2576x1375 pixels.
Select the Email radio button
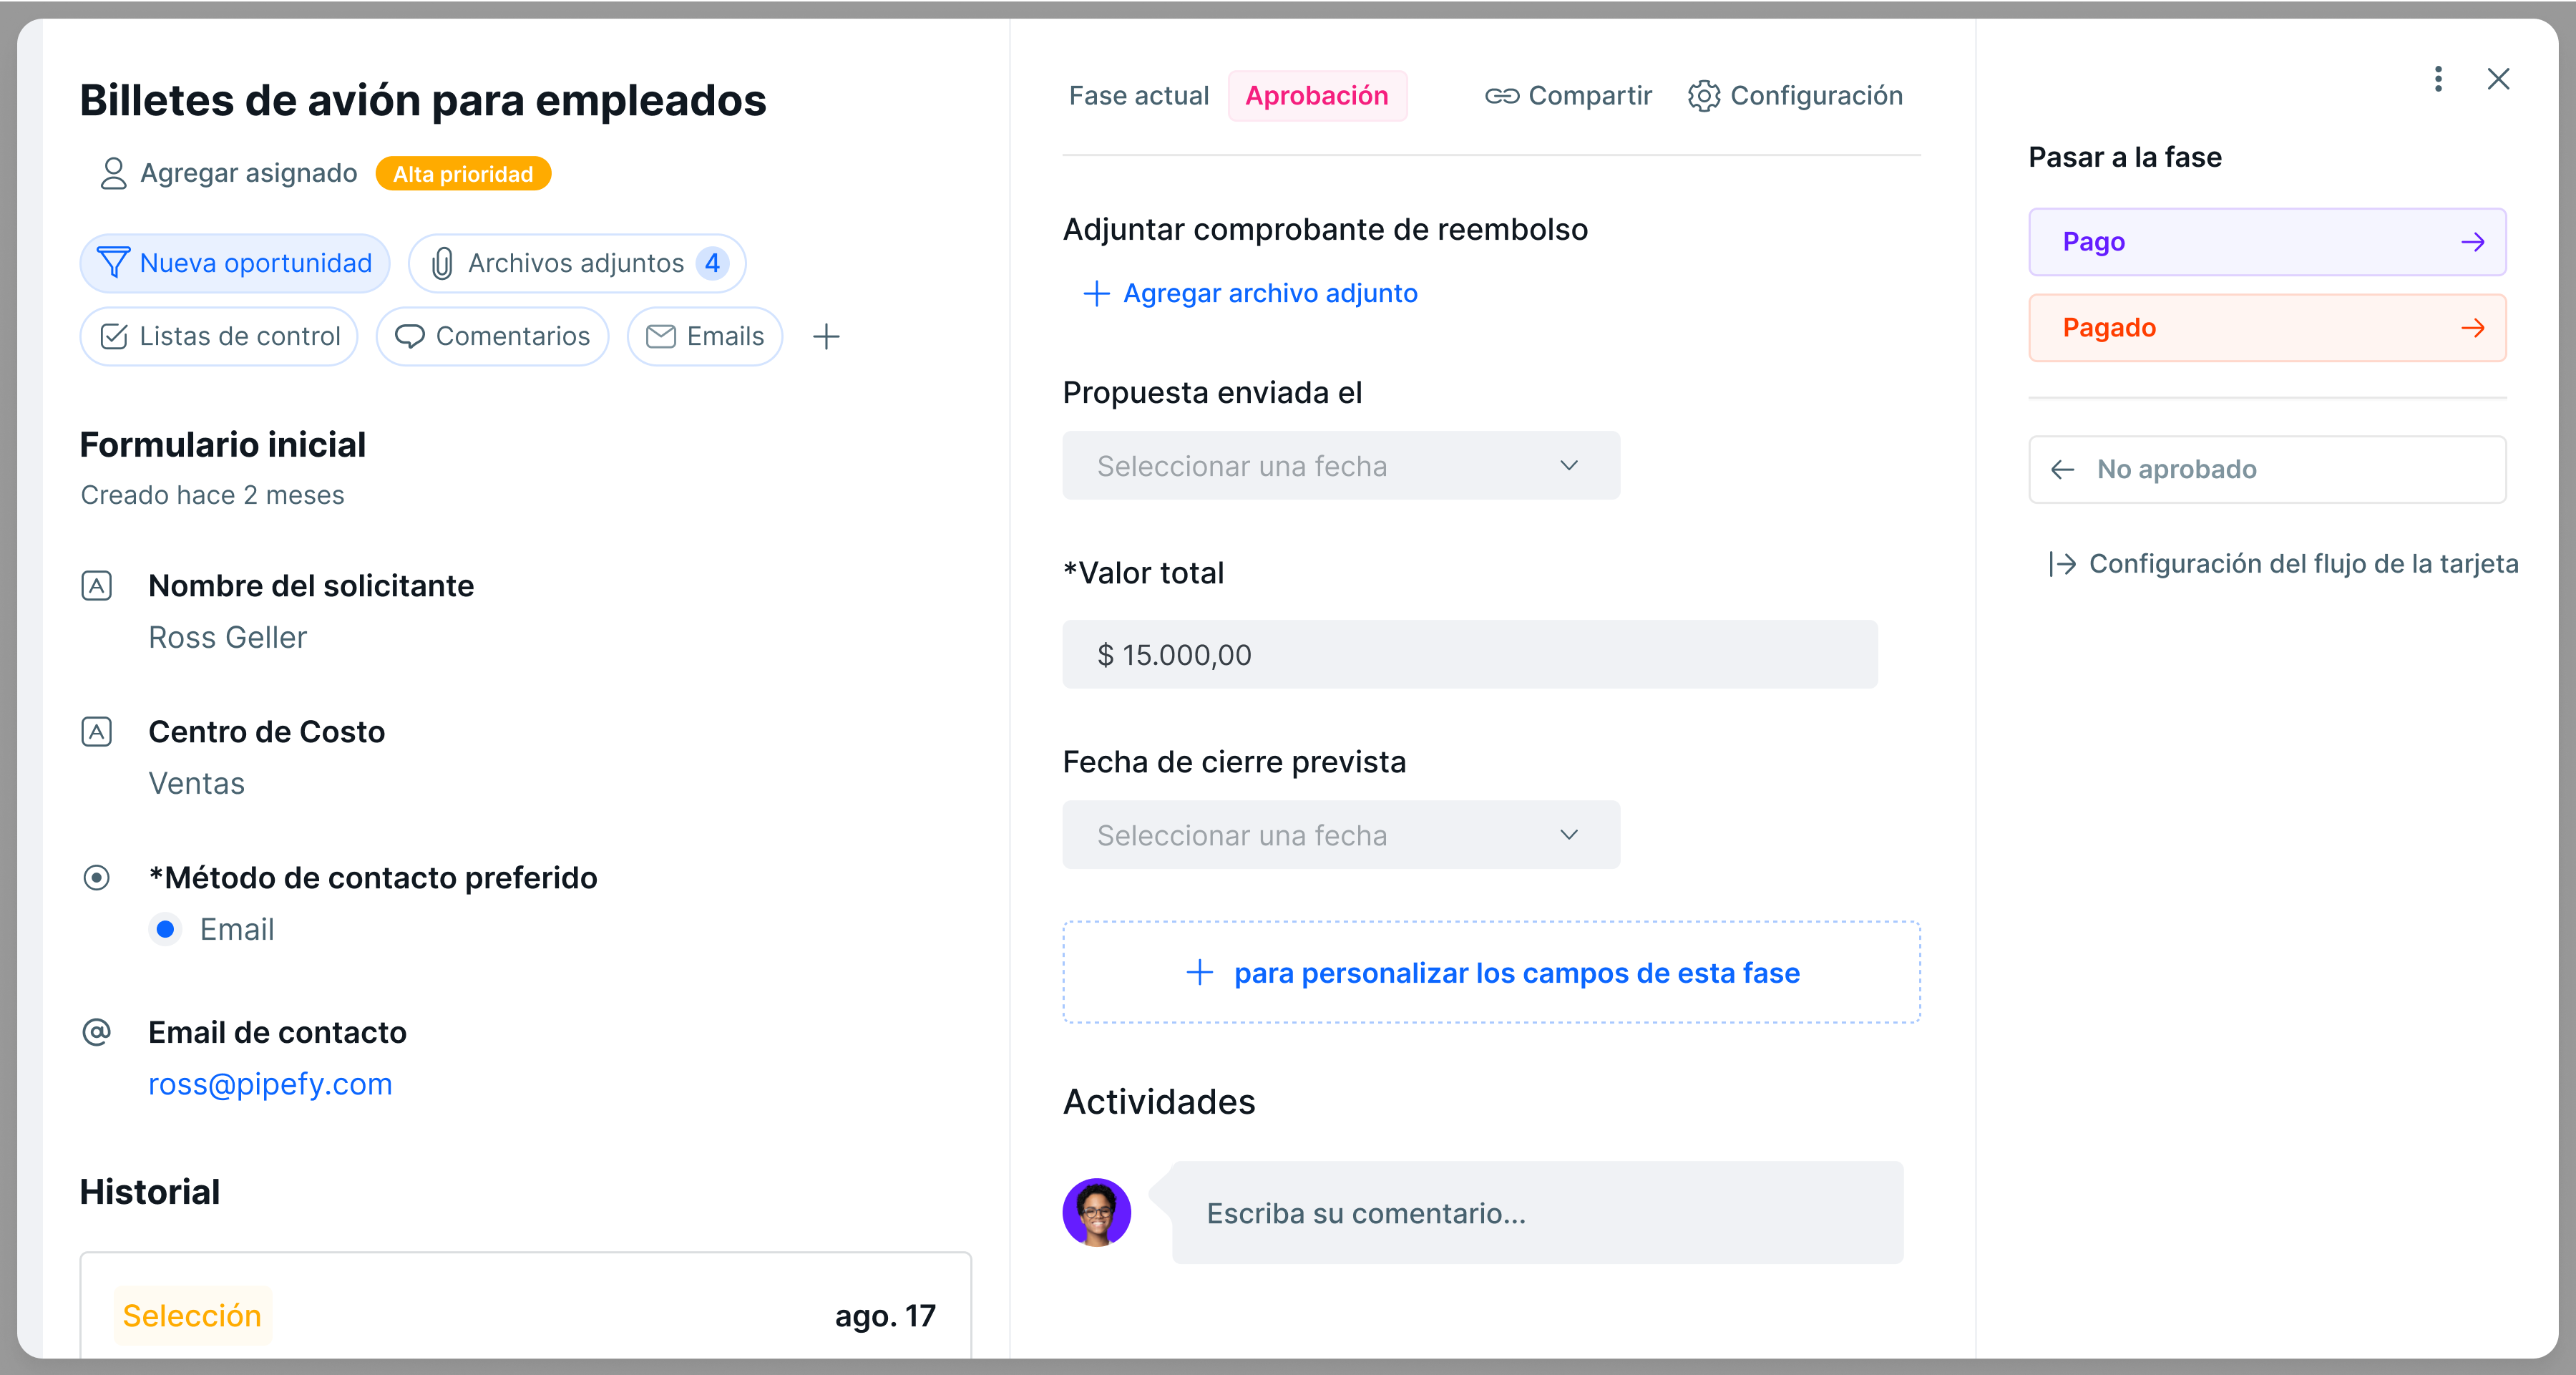tap(166, 929)
